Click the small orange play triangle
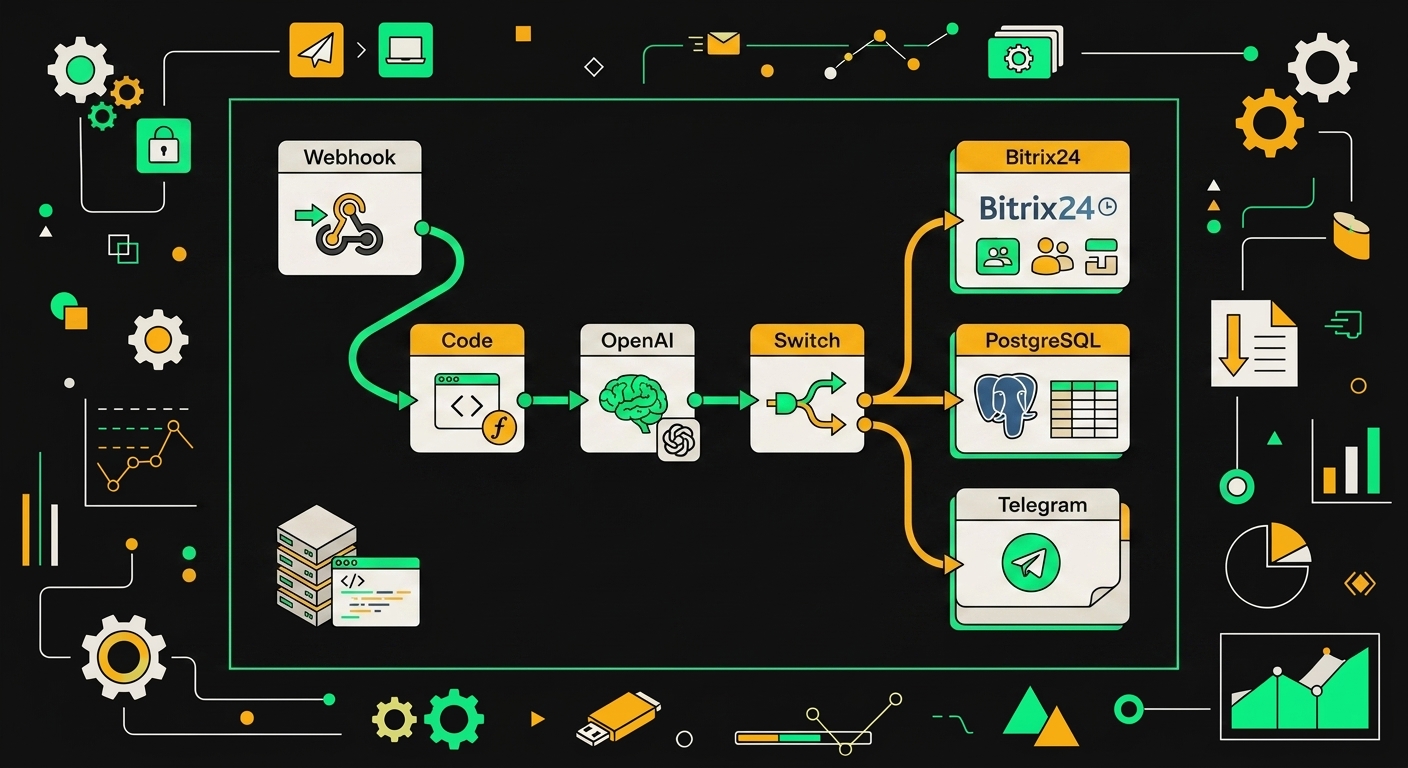Image resolution: width=1408 pixels, height=768 pixels. (538, 718)
